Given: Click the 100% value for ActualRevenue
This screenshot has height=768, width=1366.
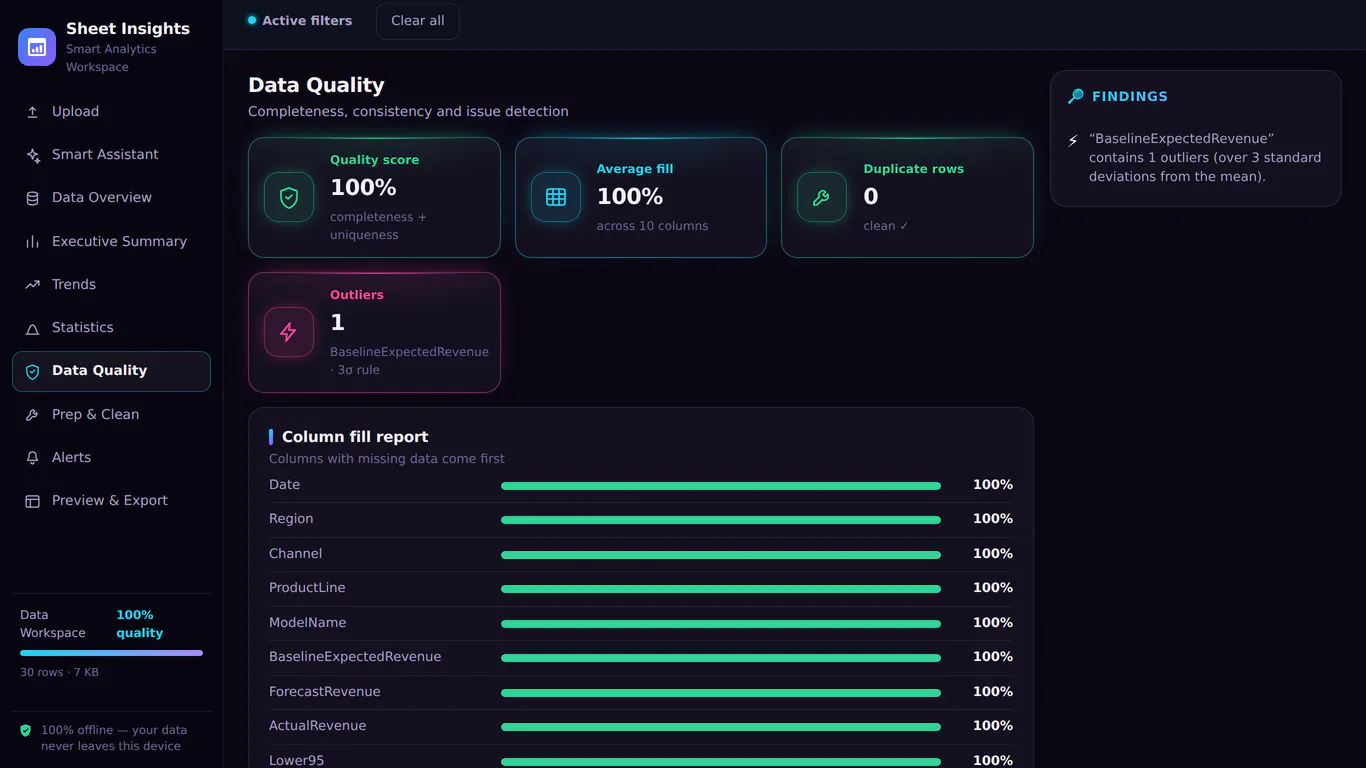Looking at the screenshot, I should [993, 726].
